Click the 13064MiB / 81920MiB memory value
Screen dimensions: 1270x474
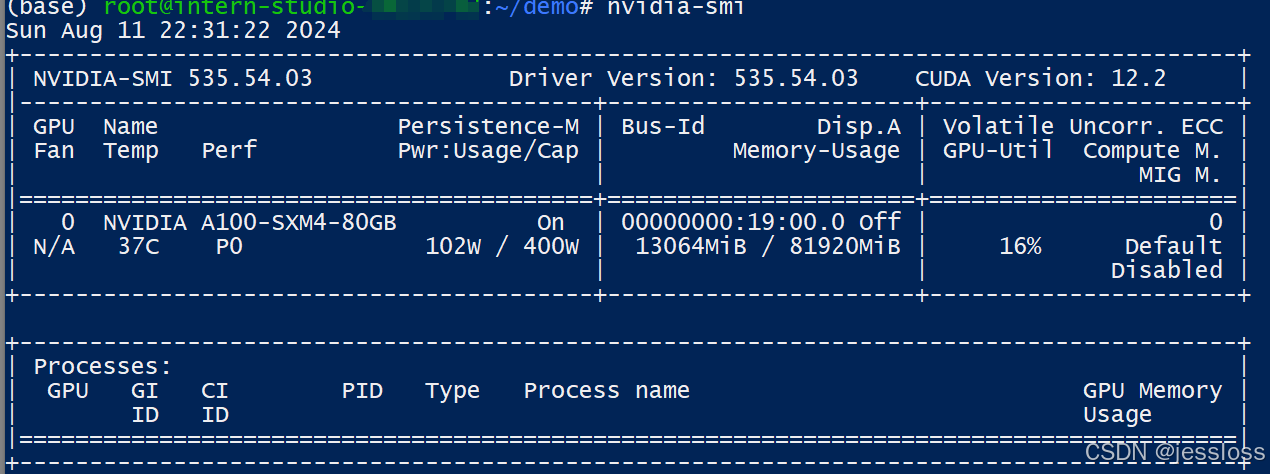coord(768,246)
